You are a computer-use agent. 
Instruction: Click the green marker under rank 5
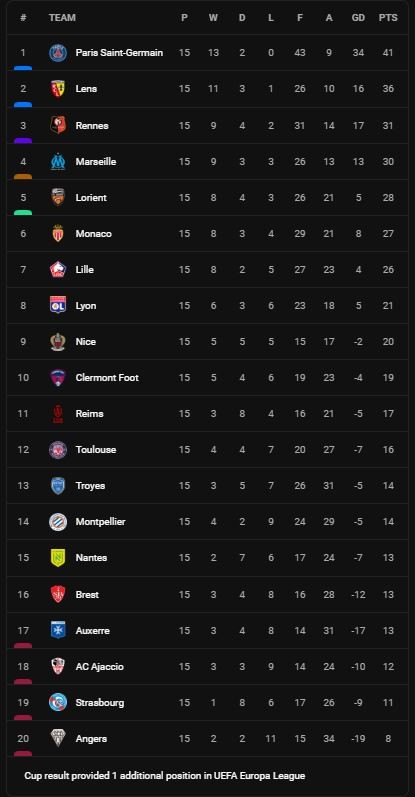(23, 212)
